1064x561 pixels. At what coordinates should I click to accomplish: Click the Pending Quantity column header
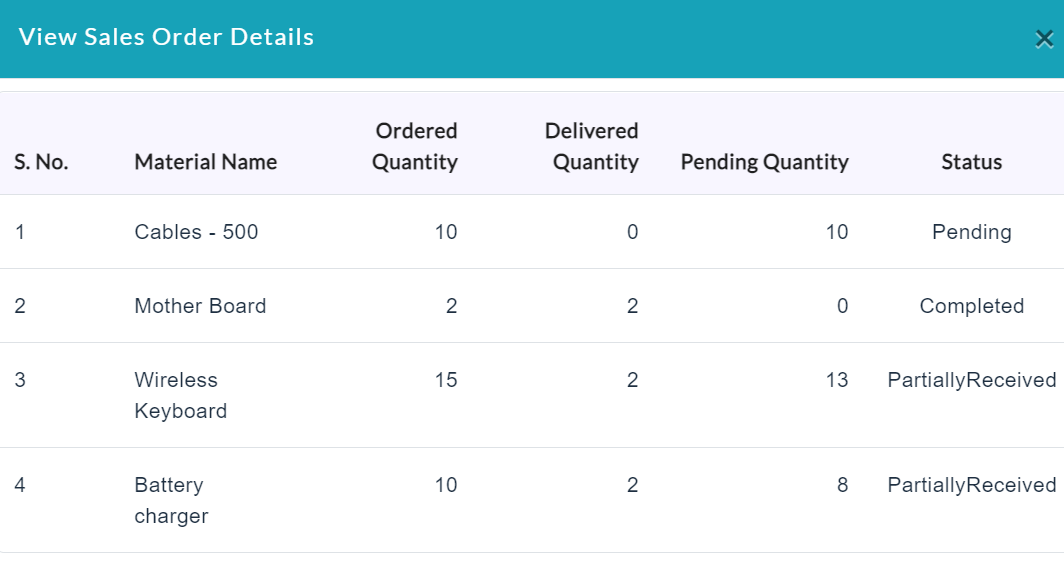(x=765, y=162)
